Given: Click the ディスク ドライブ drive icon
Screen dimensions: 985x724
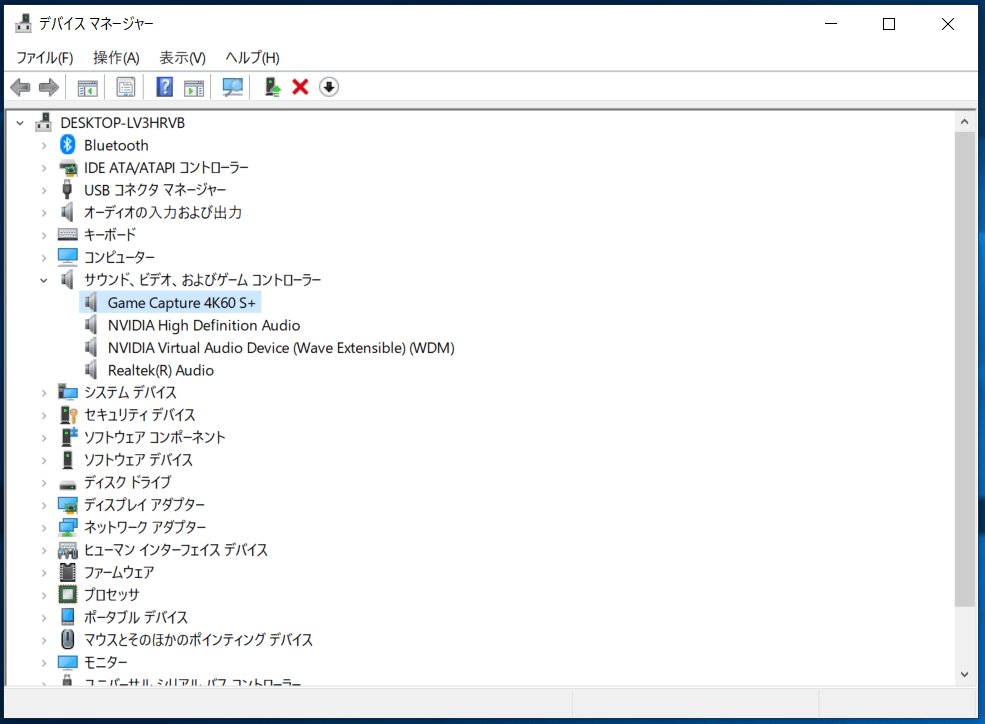Looking at the screenshot, I should (x=67, y=484).
